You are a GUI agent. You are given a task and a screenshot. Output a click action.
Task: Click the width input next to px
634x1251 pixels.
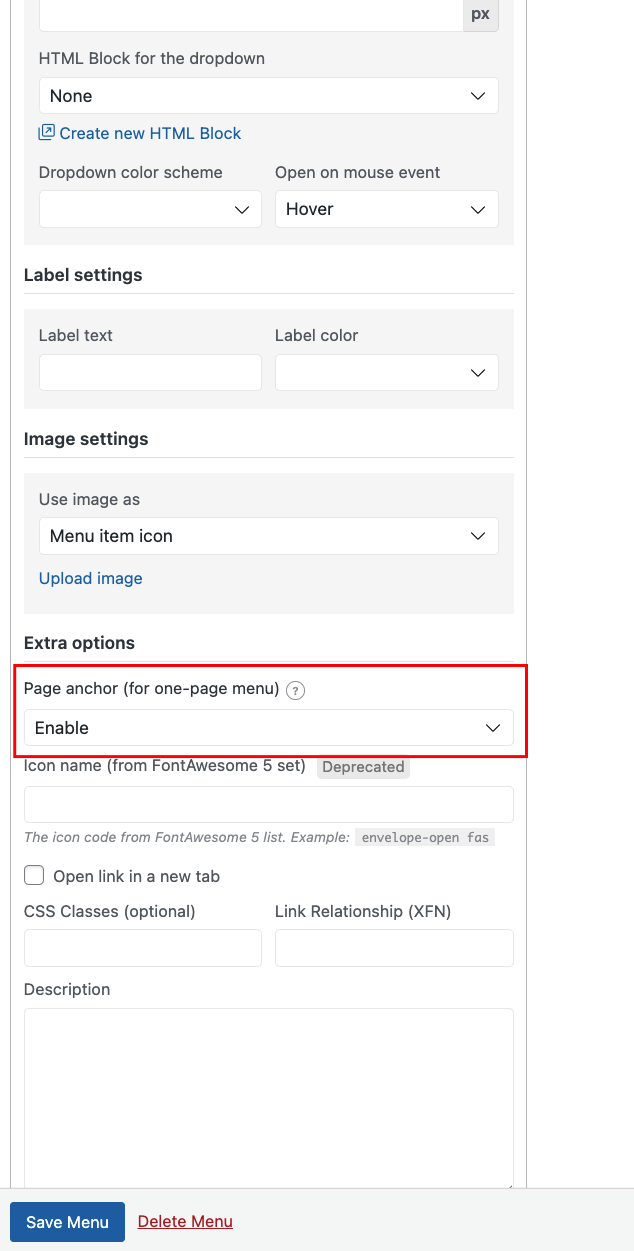coord(250,15)
